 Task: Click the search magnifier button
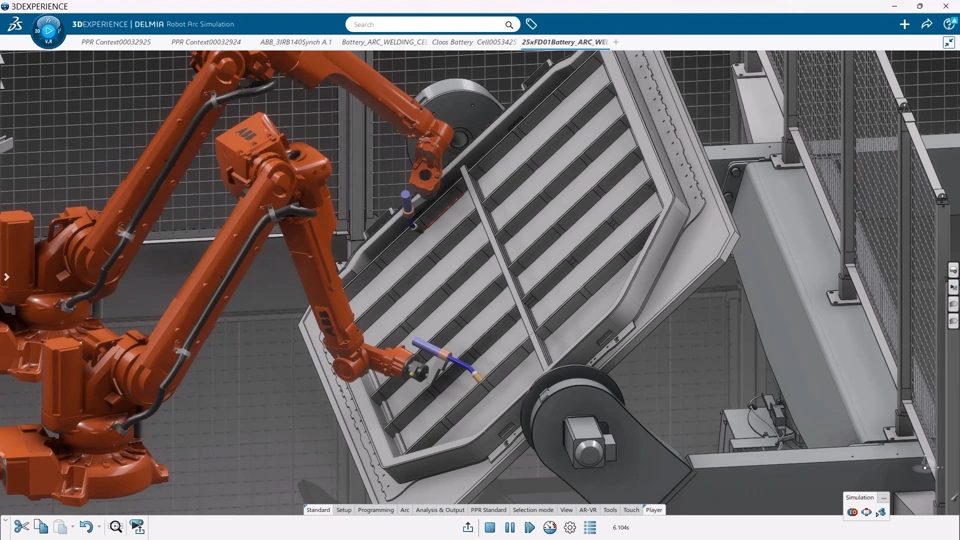click(509, 24)
